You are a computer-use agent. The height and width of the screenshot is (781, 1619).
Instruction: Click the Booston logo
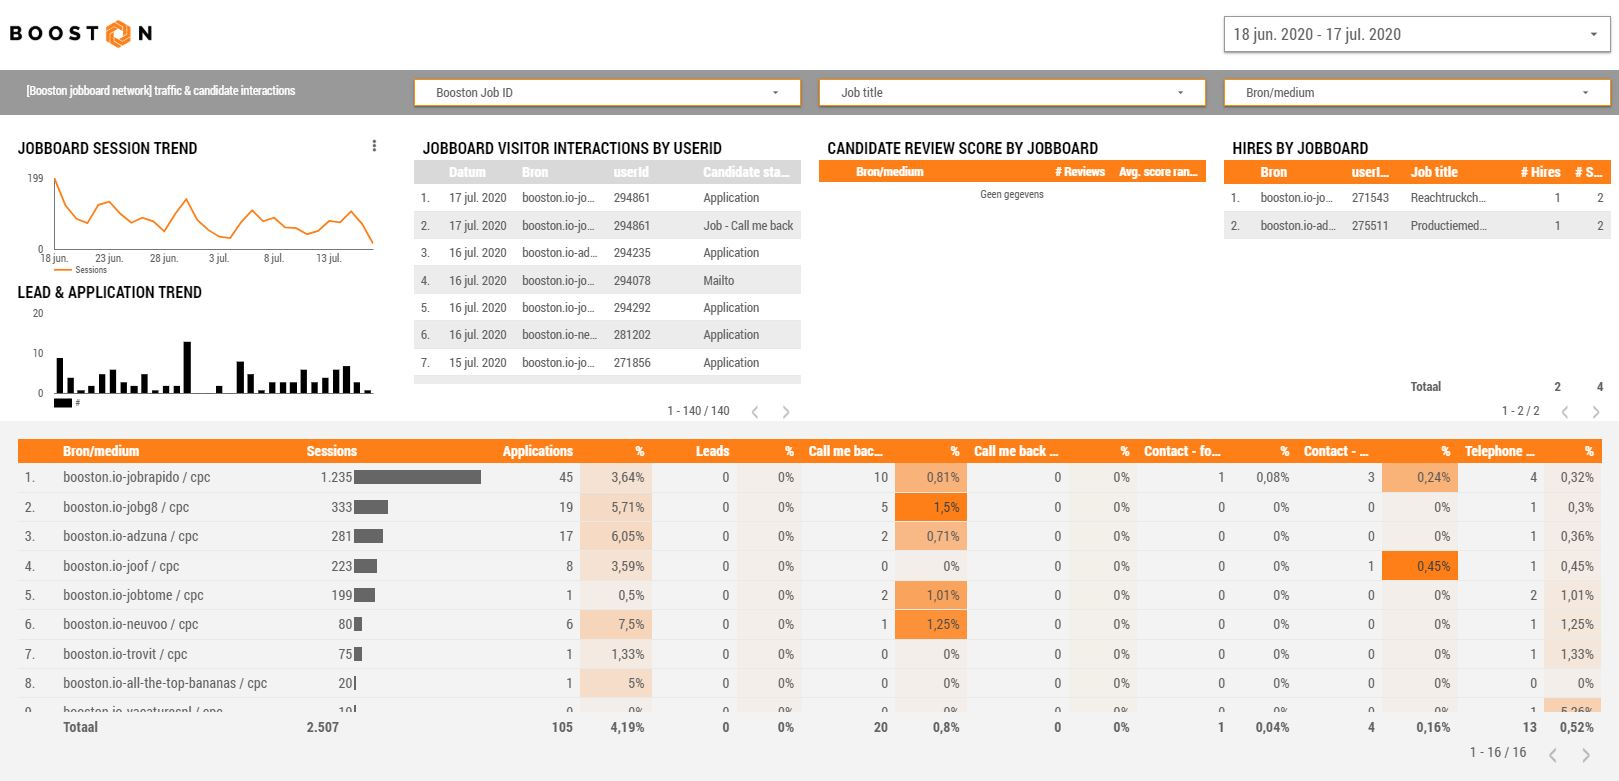pyautogui.click(x=81, y=33)
